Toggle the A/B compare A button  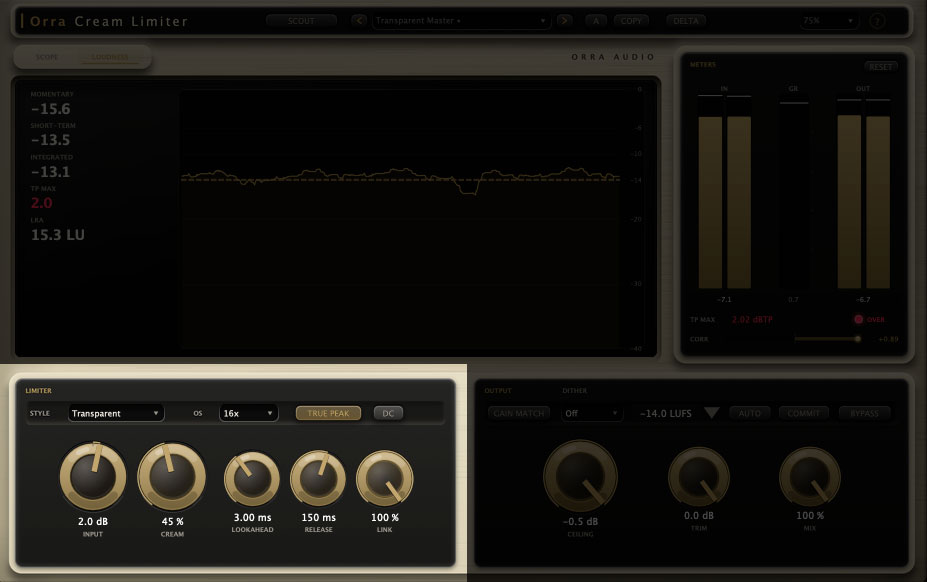[596, 21]
